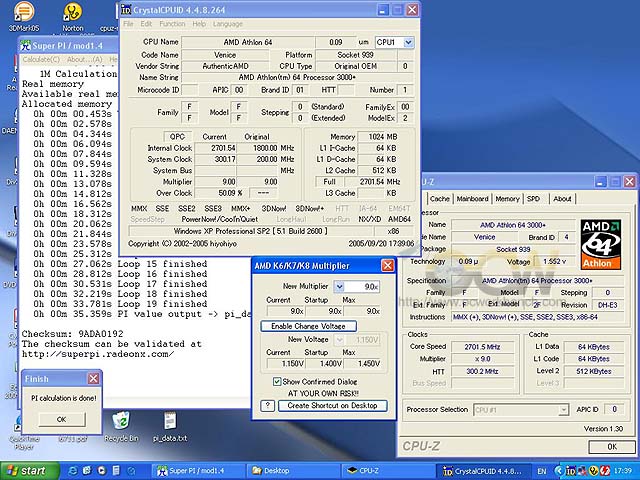Click the Super PI title bar icon
Image resolution: width=640 pixels, height=480 pixels.
(x=26, y=45)
